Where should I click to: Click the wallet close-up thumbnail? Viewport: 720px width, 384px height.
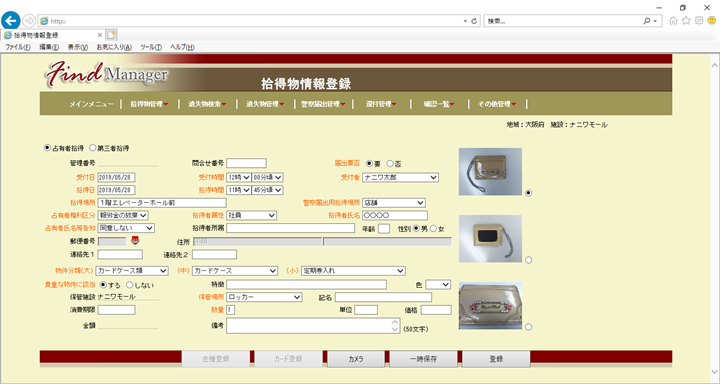490,305
